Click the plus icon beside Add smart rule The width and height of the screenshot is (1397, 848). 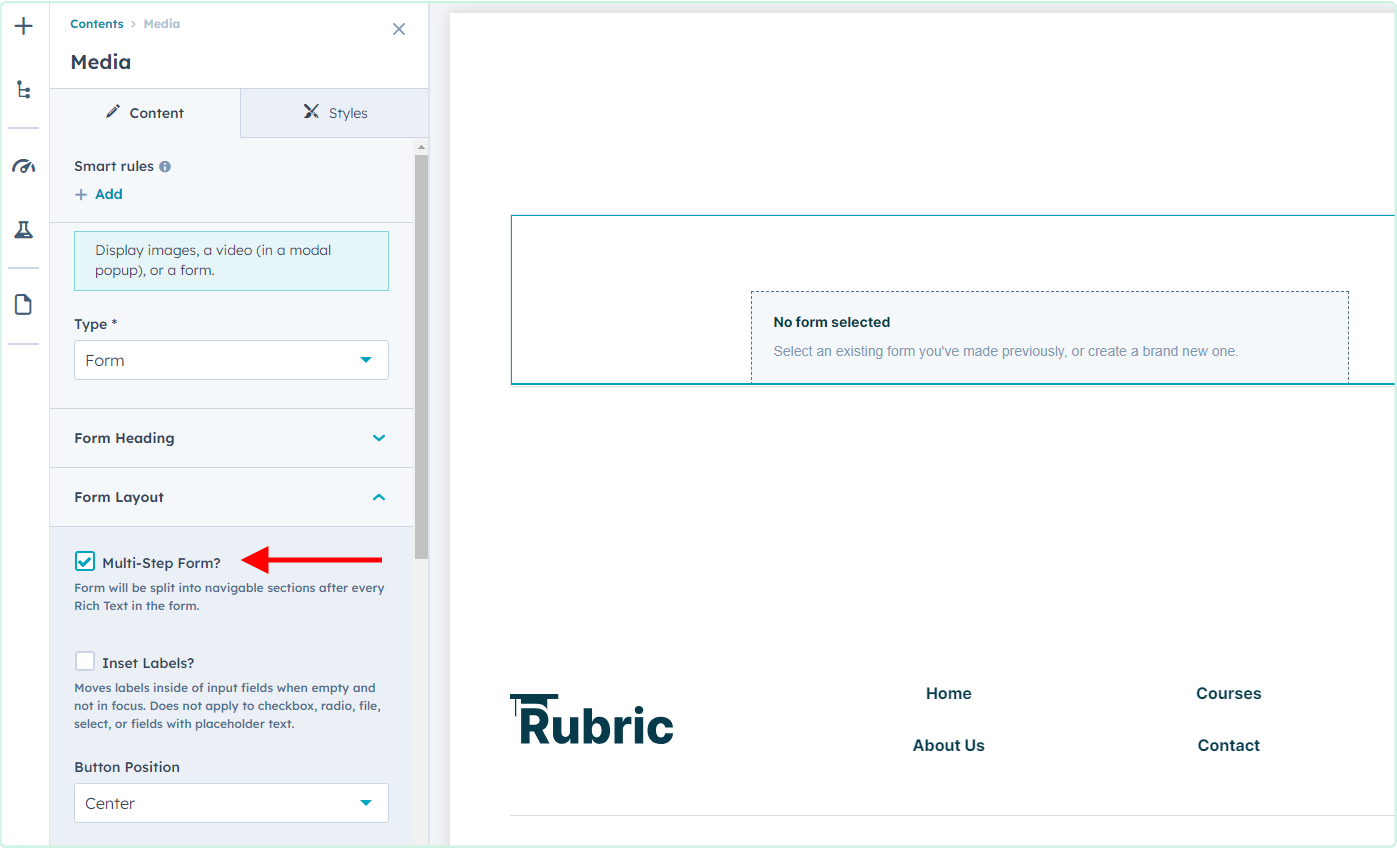pos(81,194)
